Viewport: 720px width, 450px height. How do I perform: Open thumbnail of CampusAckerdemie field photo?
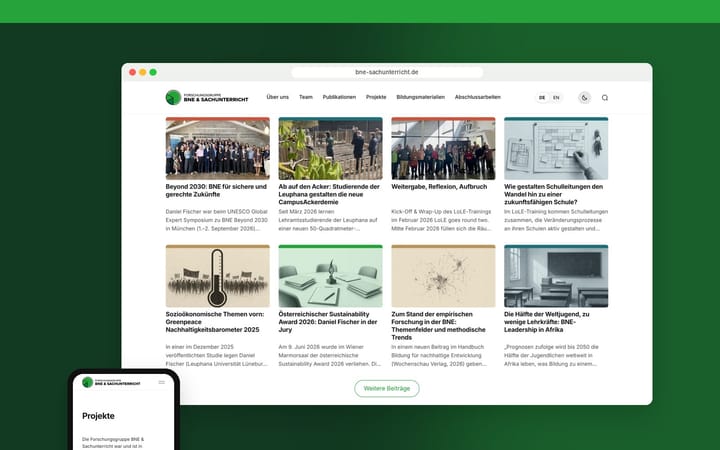click(x=330, y=148)
